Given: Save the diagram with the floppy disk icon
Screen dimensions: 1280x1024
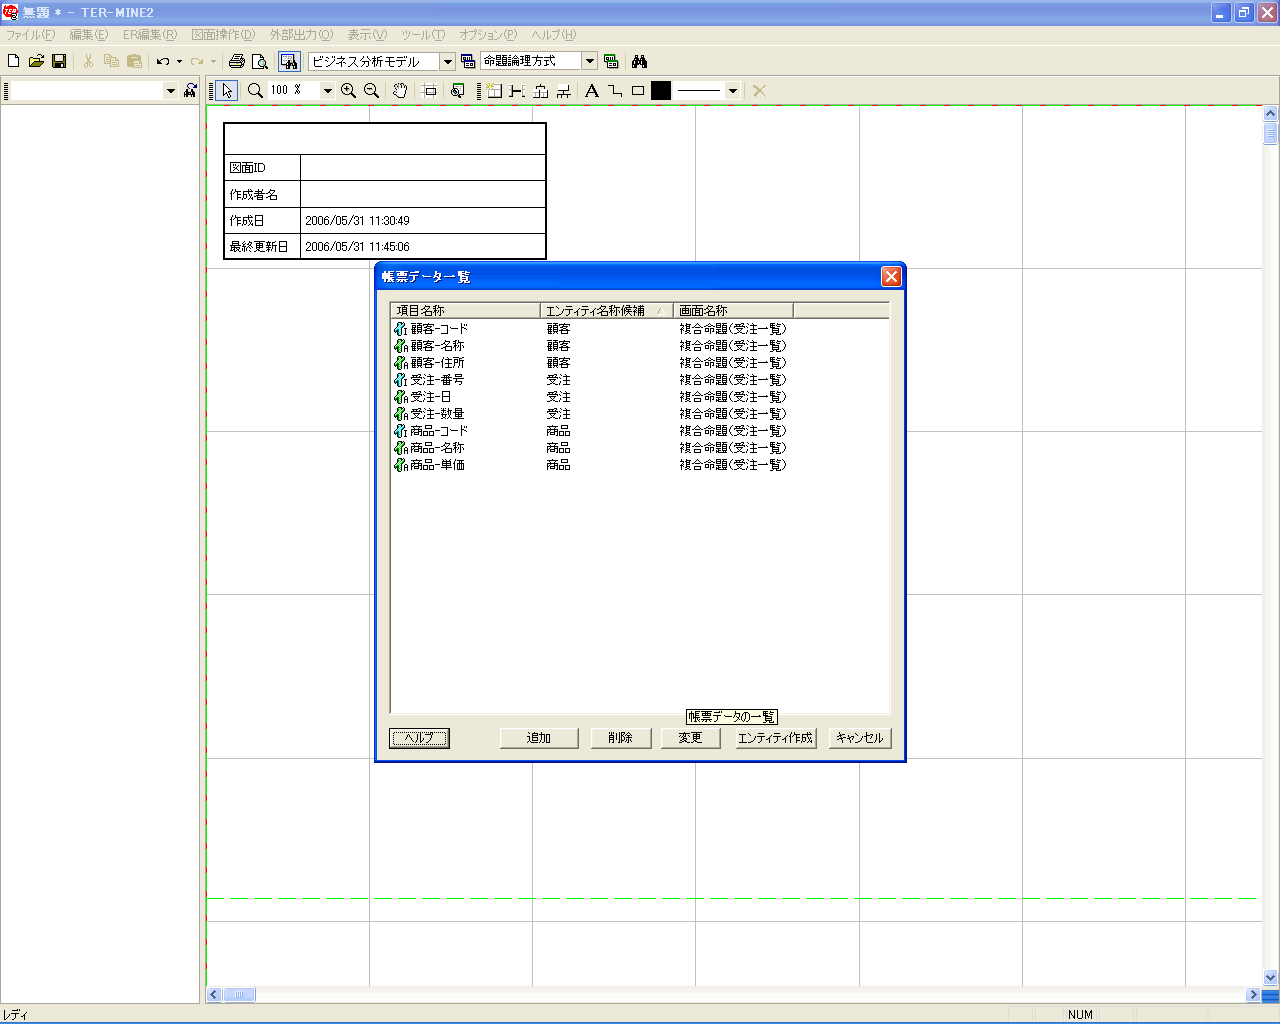Looking at the screenshot, I should pos(59,61).
